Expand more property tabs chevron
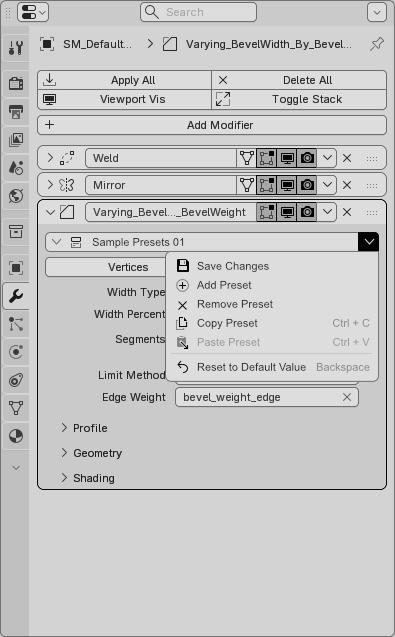The width and height of the screenshot is (395, 637). pos(16,468)
